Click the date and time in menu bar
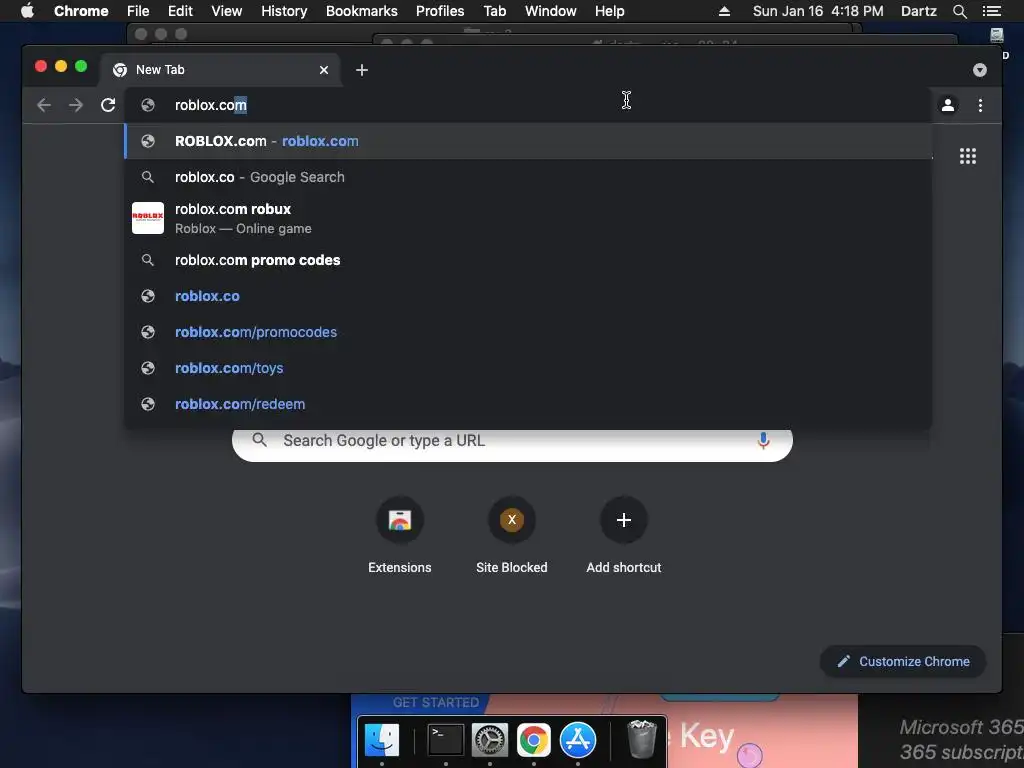 [818, 11]
